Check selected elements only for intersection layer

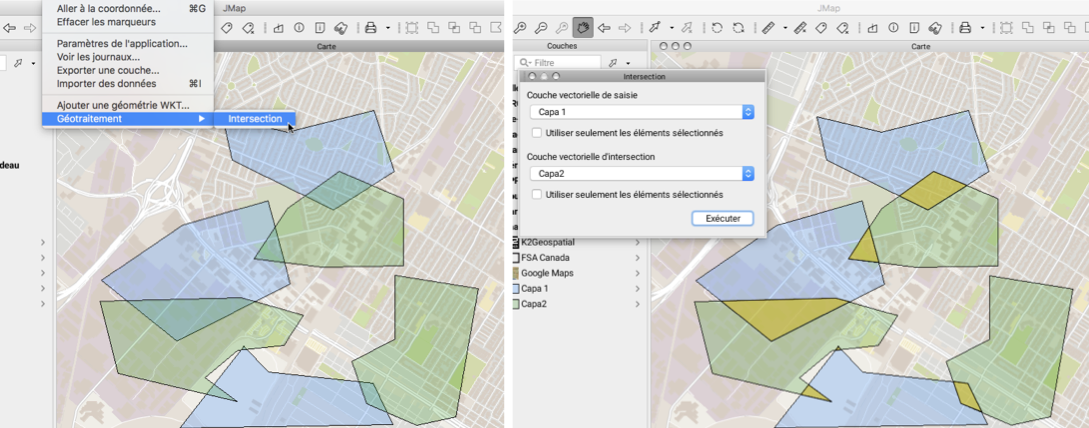[537, 194]
